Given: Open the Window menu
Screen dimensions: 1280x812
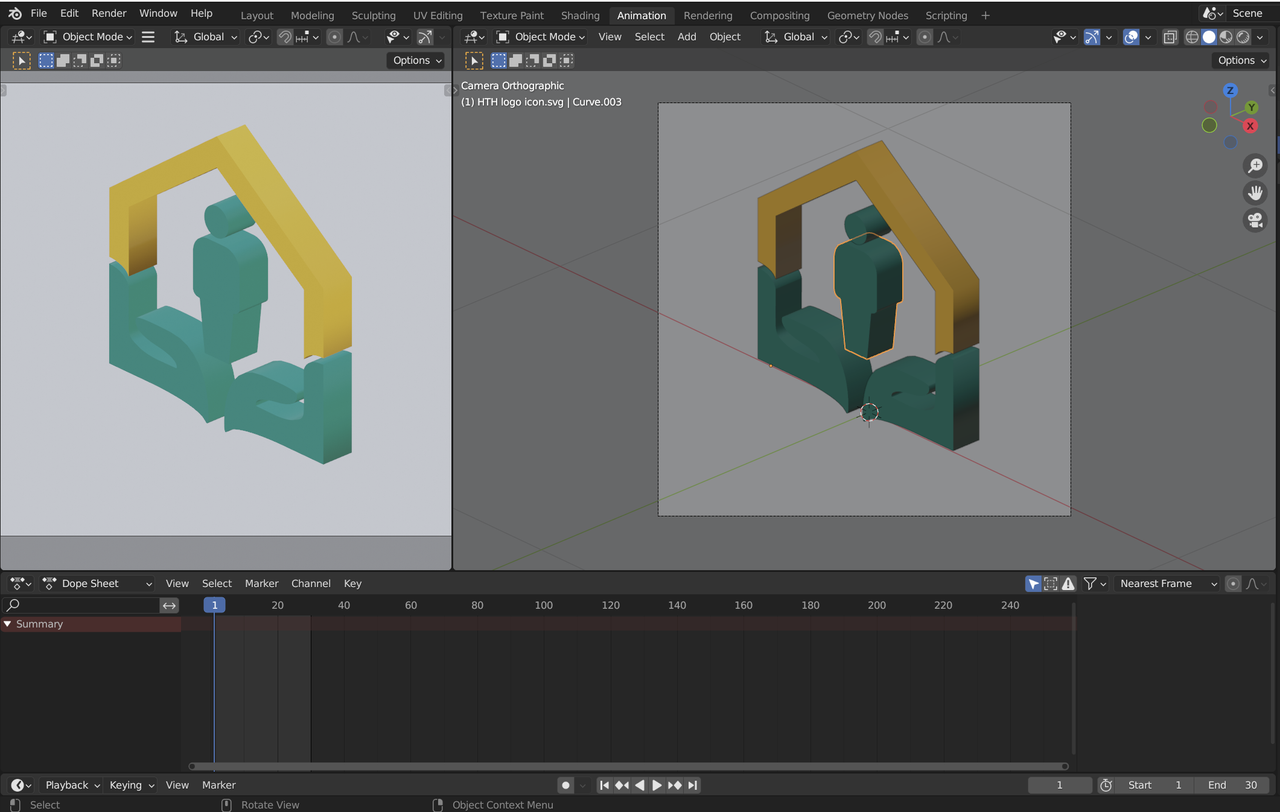Looking at the screenshot, I should coord(158,13).
